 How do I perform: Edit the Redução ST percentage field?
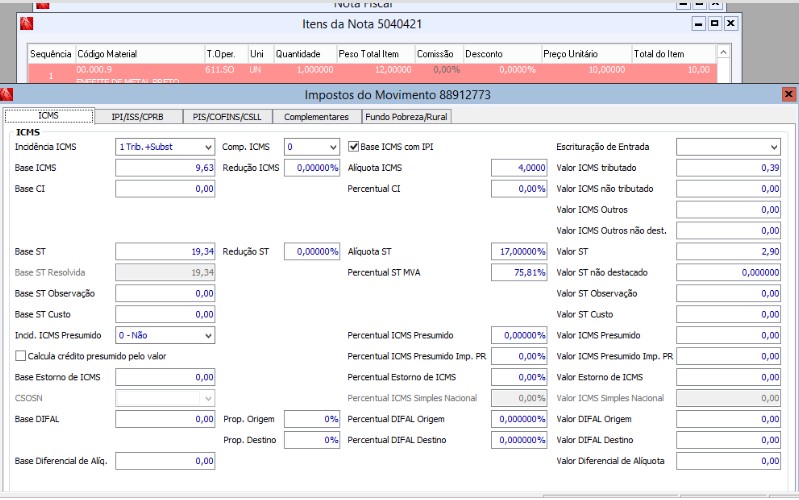312,251
